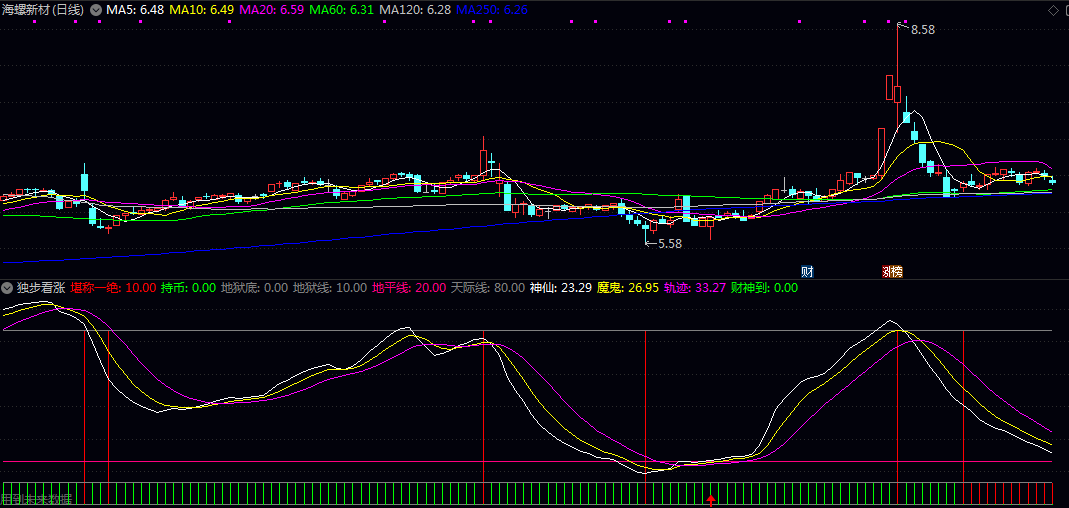
Task: Click the 财神到 indicator value label
Action: click(765, 288)
